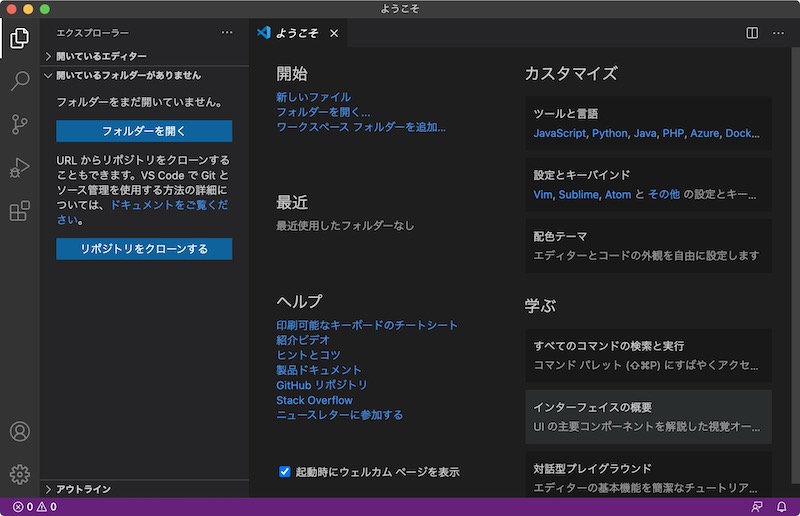Click フォルダーをまだ開いていません。 message
This screenshot has width=800, height=516.
tap(140, 102)
